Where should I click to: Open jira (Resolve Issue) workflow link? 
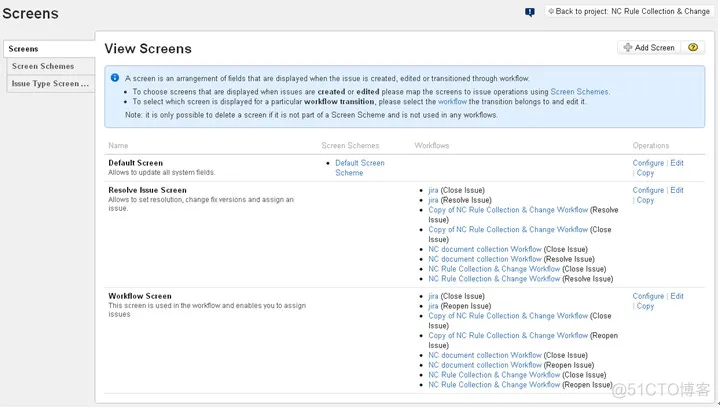tap(433, 200)
